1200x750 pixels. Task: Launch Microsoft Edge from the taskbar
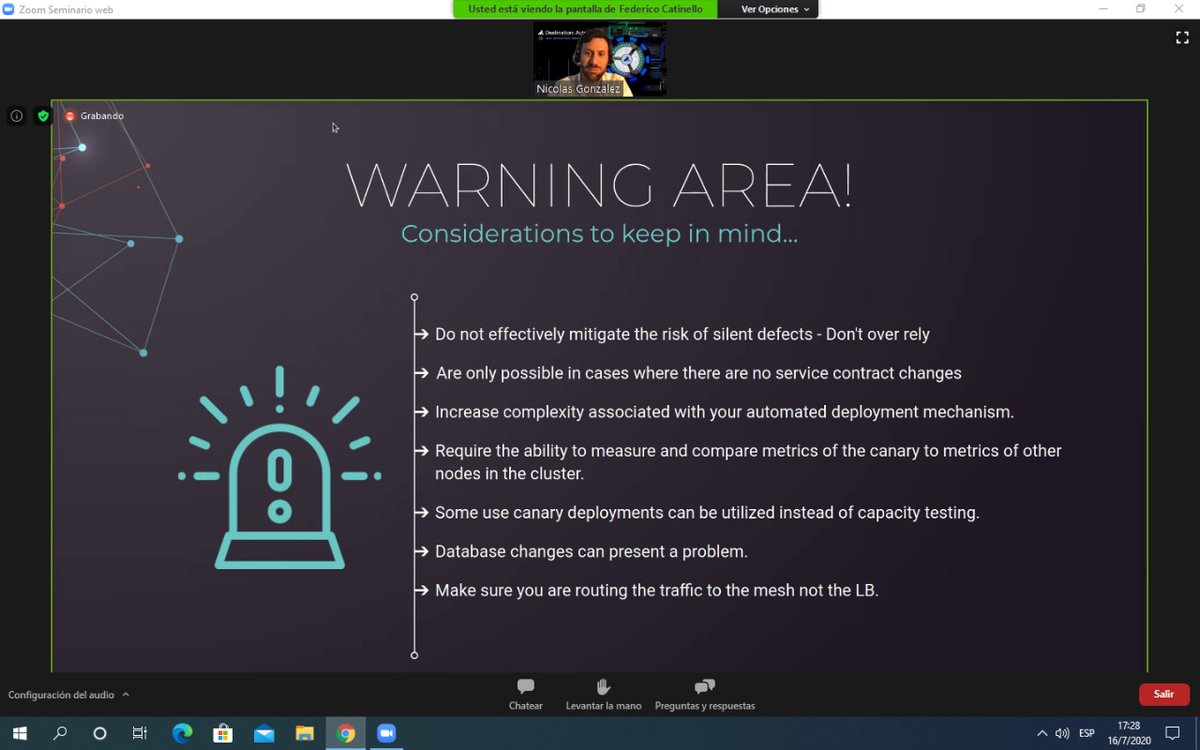tap(182, 733)
